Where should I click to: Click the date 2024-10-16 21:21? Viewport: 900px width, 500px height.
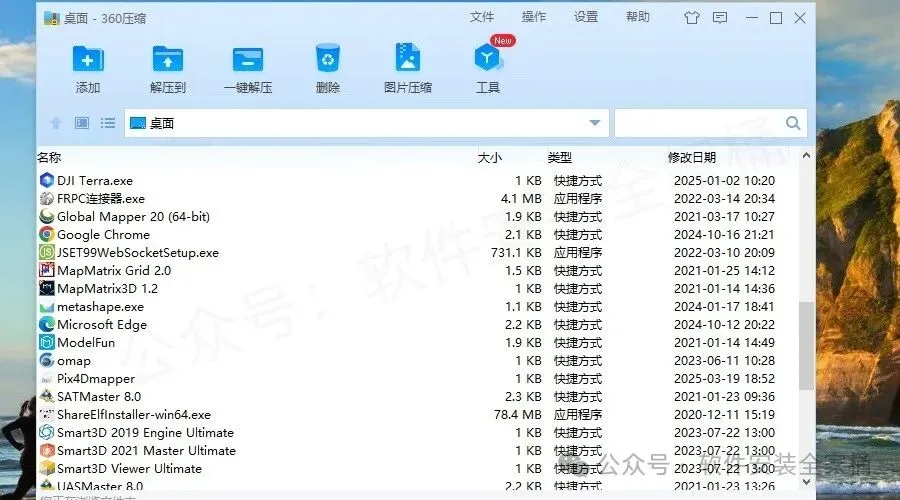(x=724, y=234)
